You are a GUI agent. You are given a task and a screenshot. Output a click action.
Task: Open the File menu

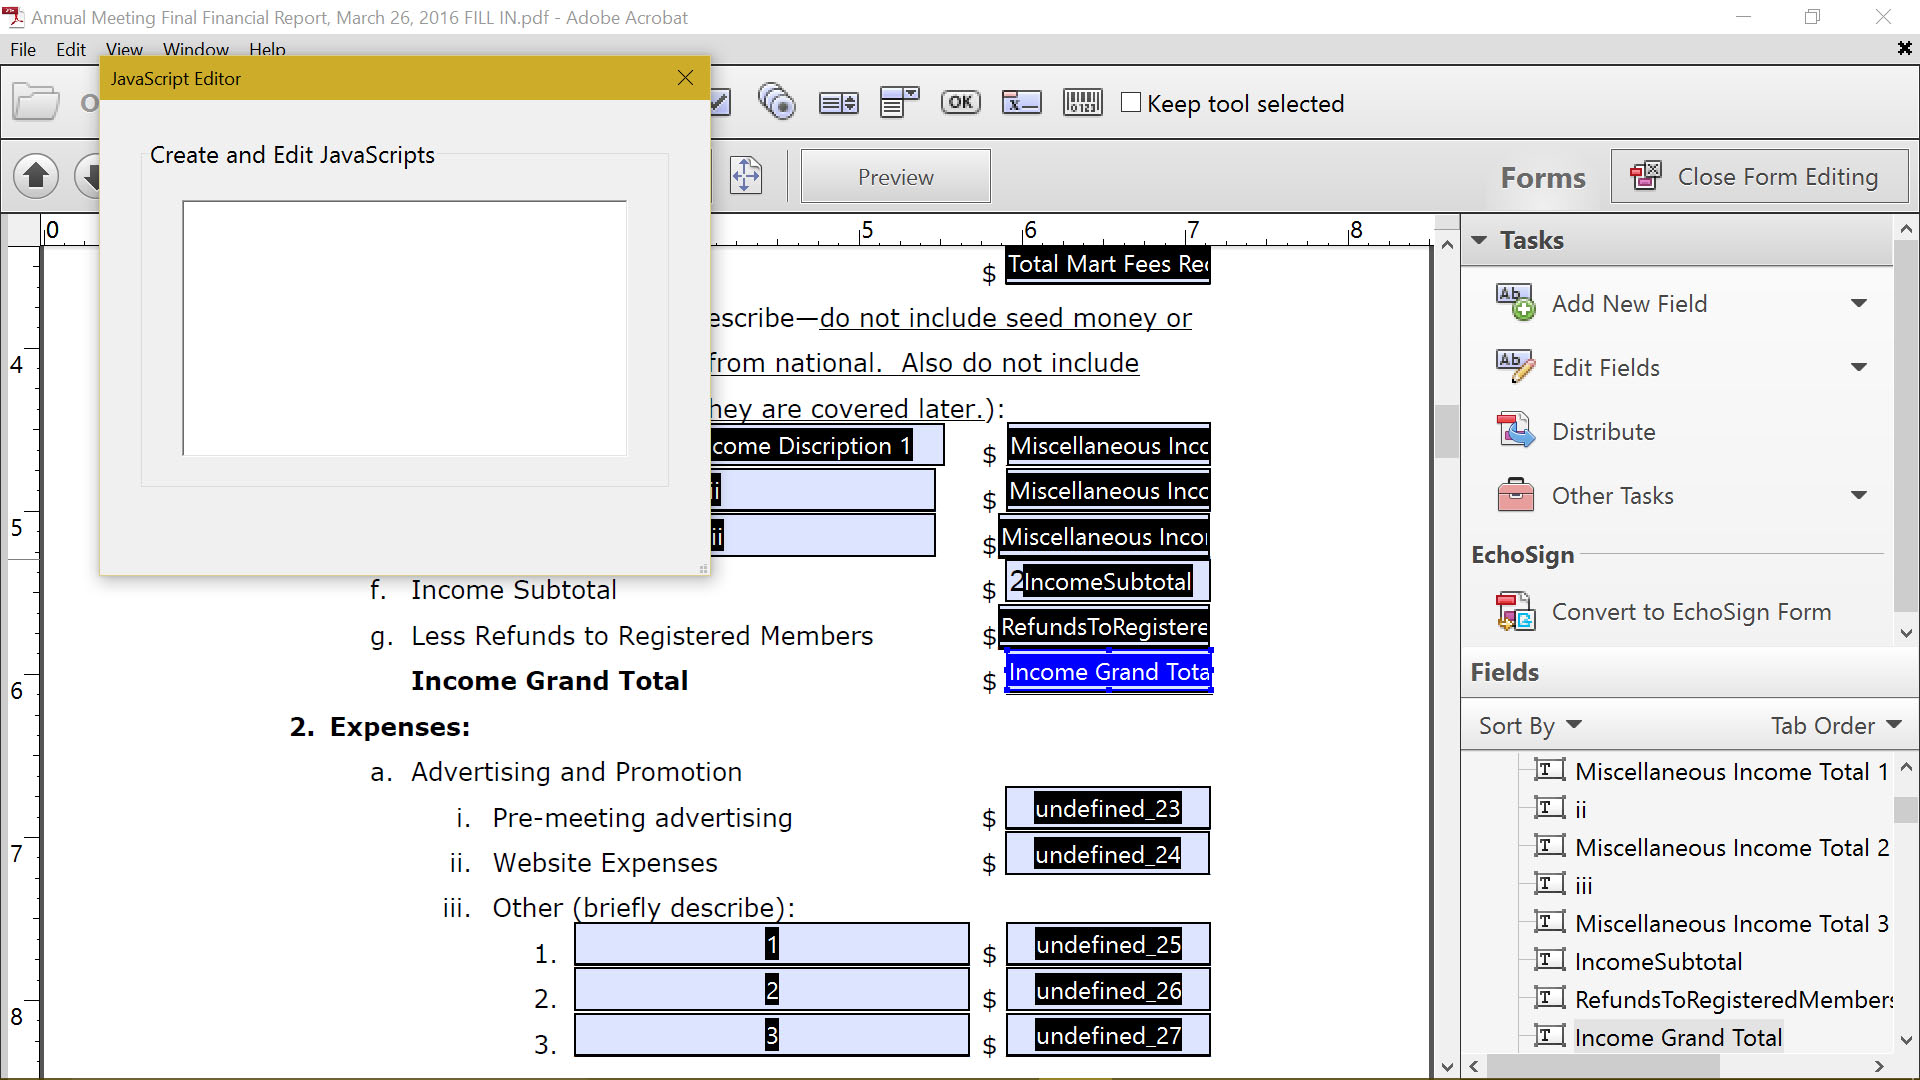coord(23,49)
